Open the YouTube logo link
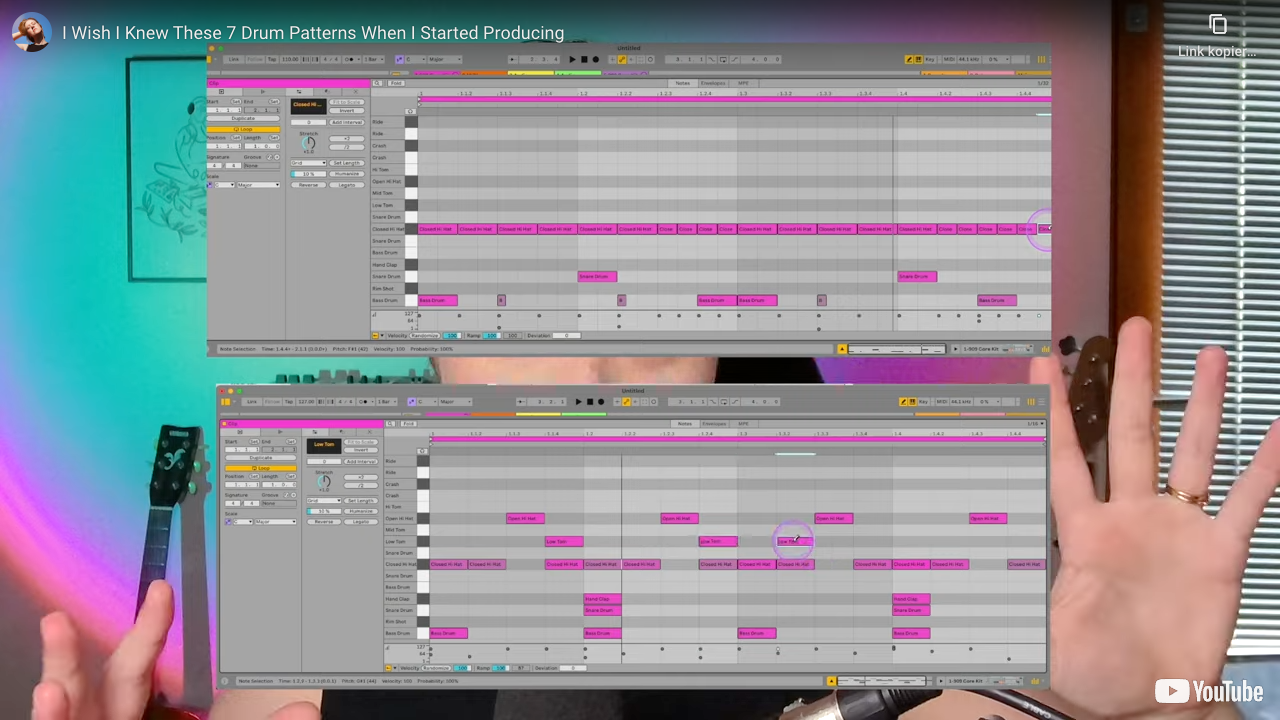The image size is (1280, 720). [x=1209, y=691]
